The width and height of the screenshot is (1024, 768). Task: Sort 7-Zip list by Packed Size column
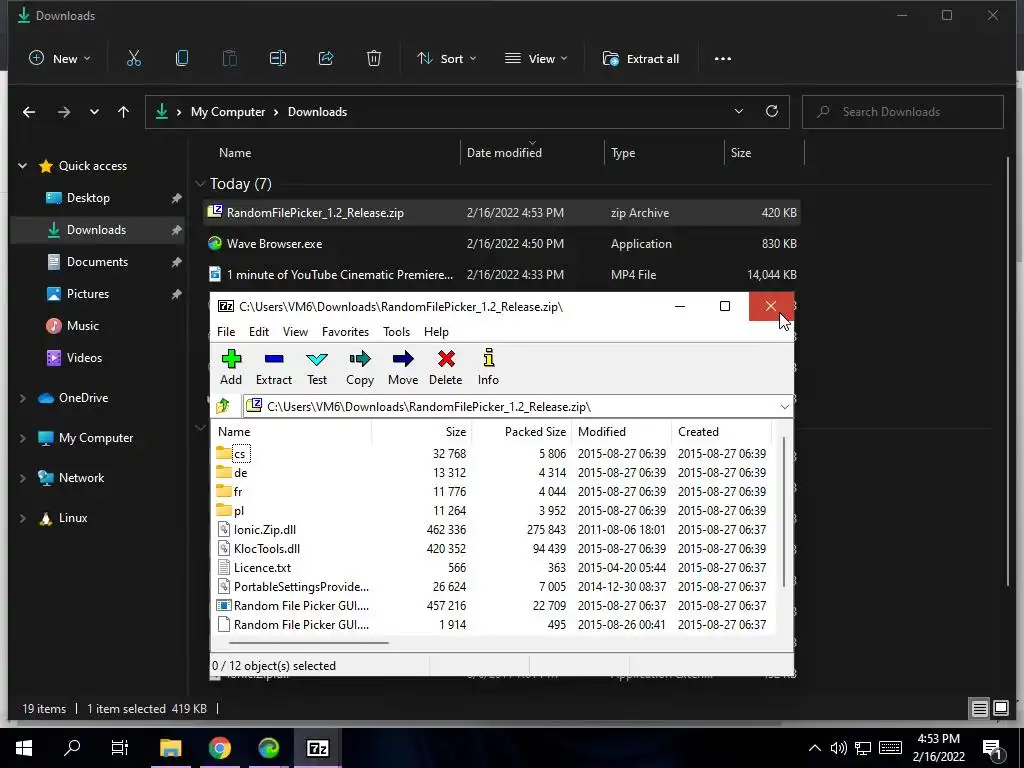click(522, 432)
